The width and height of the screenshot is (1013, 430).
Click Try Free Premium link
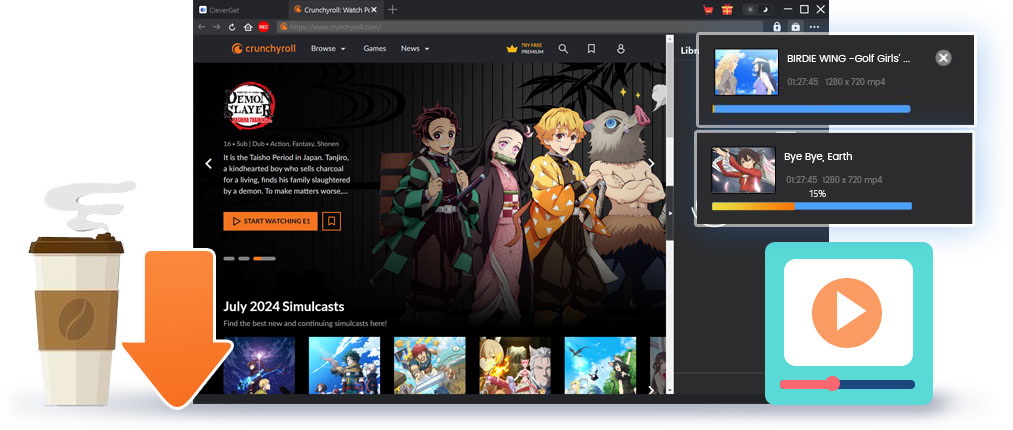(x=525, y=48)
